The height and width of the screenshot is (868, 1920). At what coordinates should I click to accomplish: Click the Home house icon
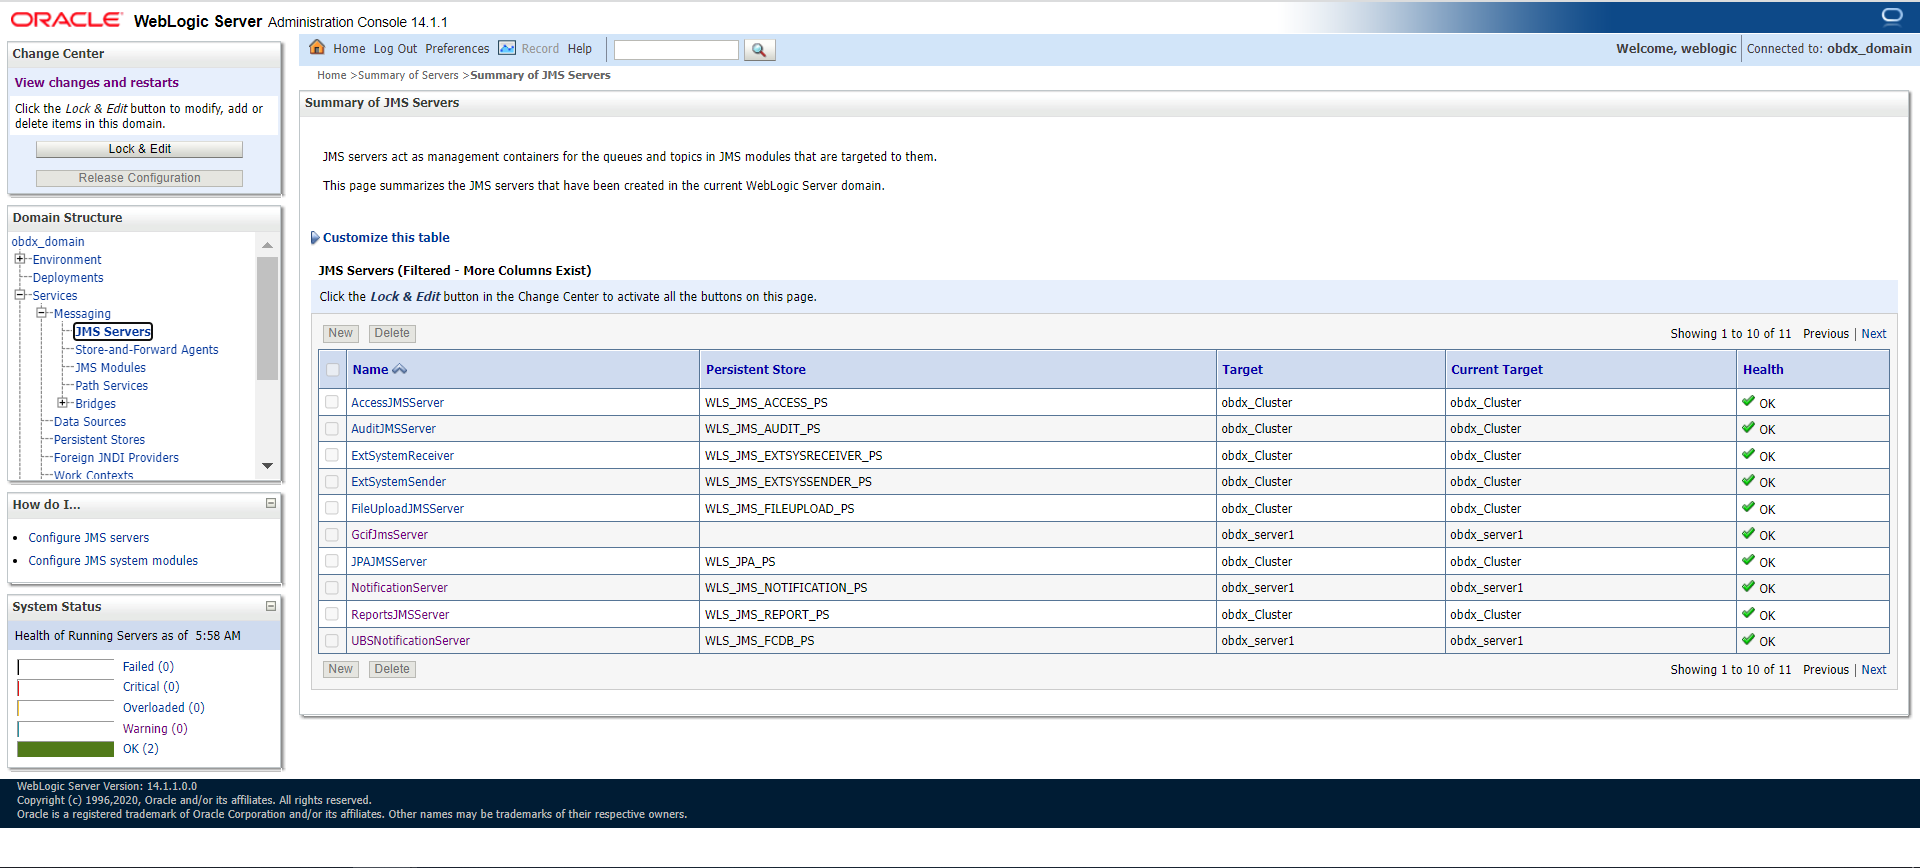(317, 47)
